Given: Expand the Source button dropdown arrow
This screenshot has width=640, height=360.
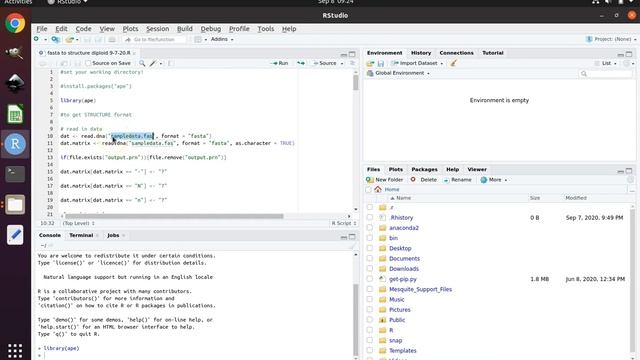Looking at the screenshot, I should pyautogui.click(x=342, y=63).
